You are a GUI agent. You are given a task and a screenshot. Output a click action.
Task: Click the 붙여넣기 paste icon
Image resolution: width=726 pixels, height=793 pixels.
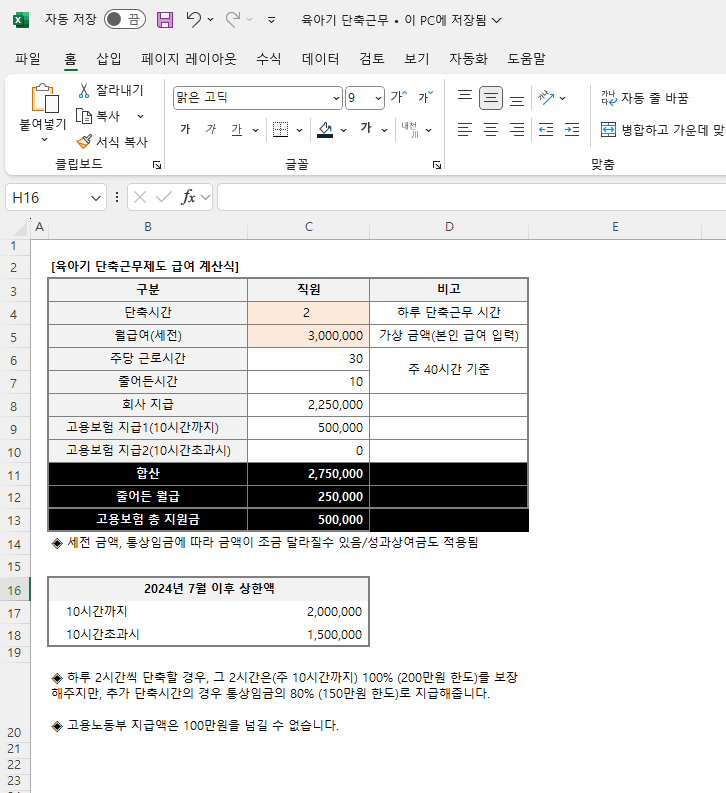coord(44,98)
